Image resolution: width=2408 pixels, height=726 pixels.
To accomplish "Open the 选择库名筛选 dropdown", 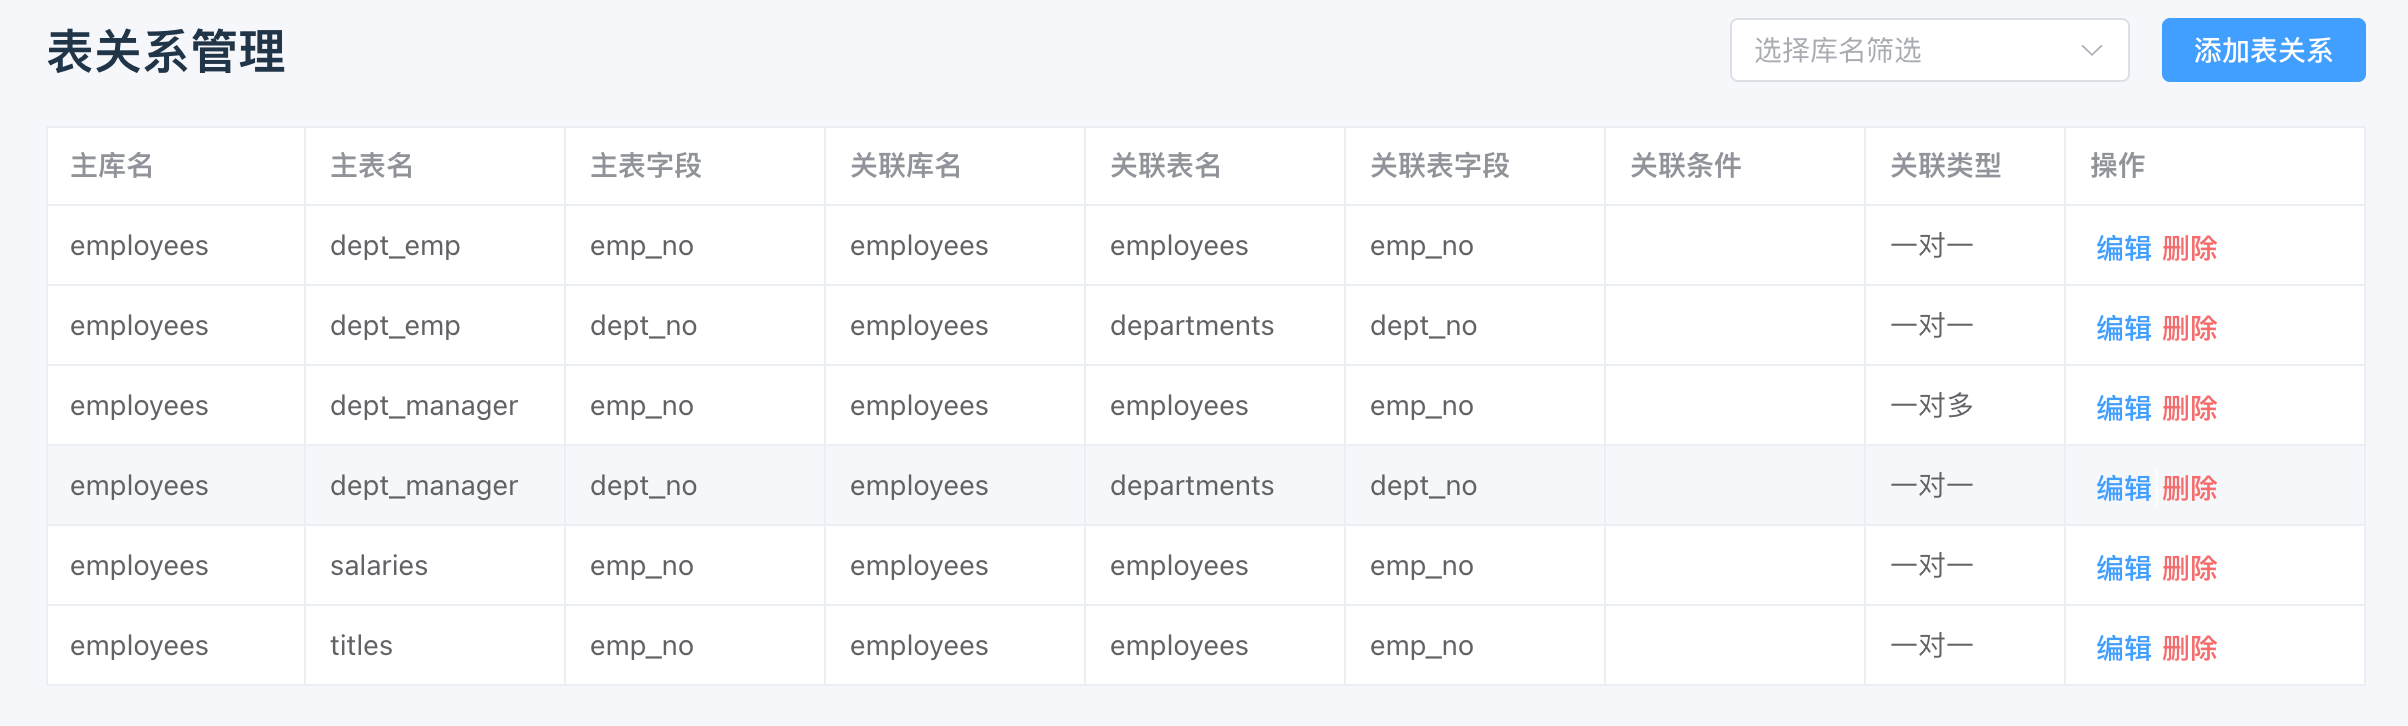I will [x=1929, y=50].
